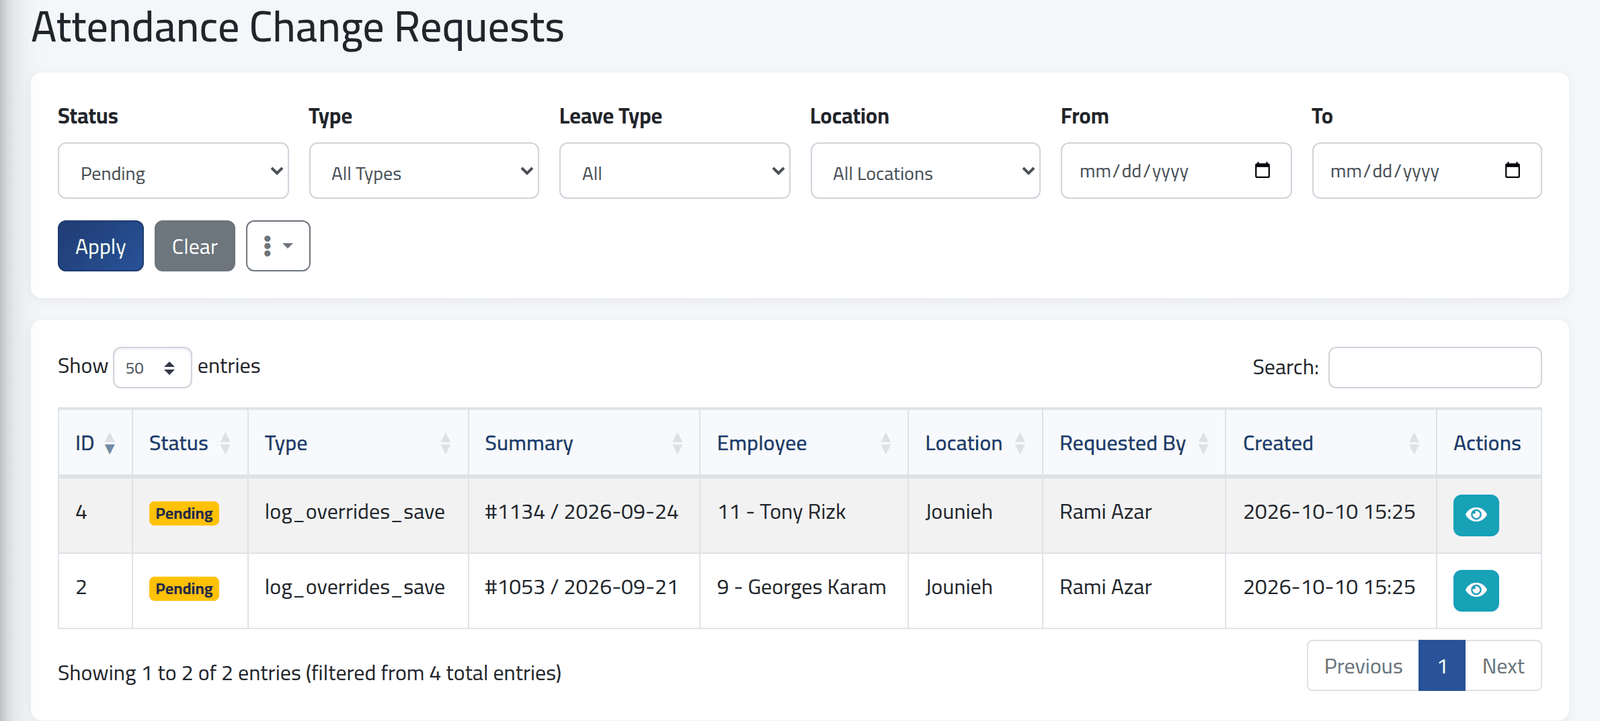Click the Pending badge for Tony Rizk

pos(184,514)
